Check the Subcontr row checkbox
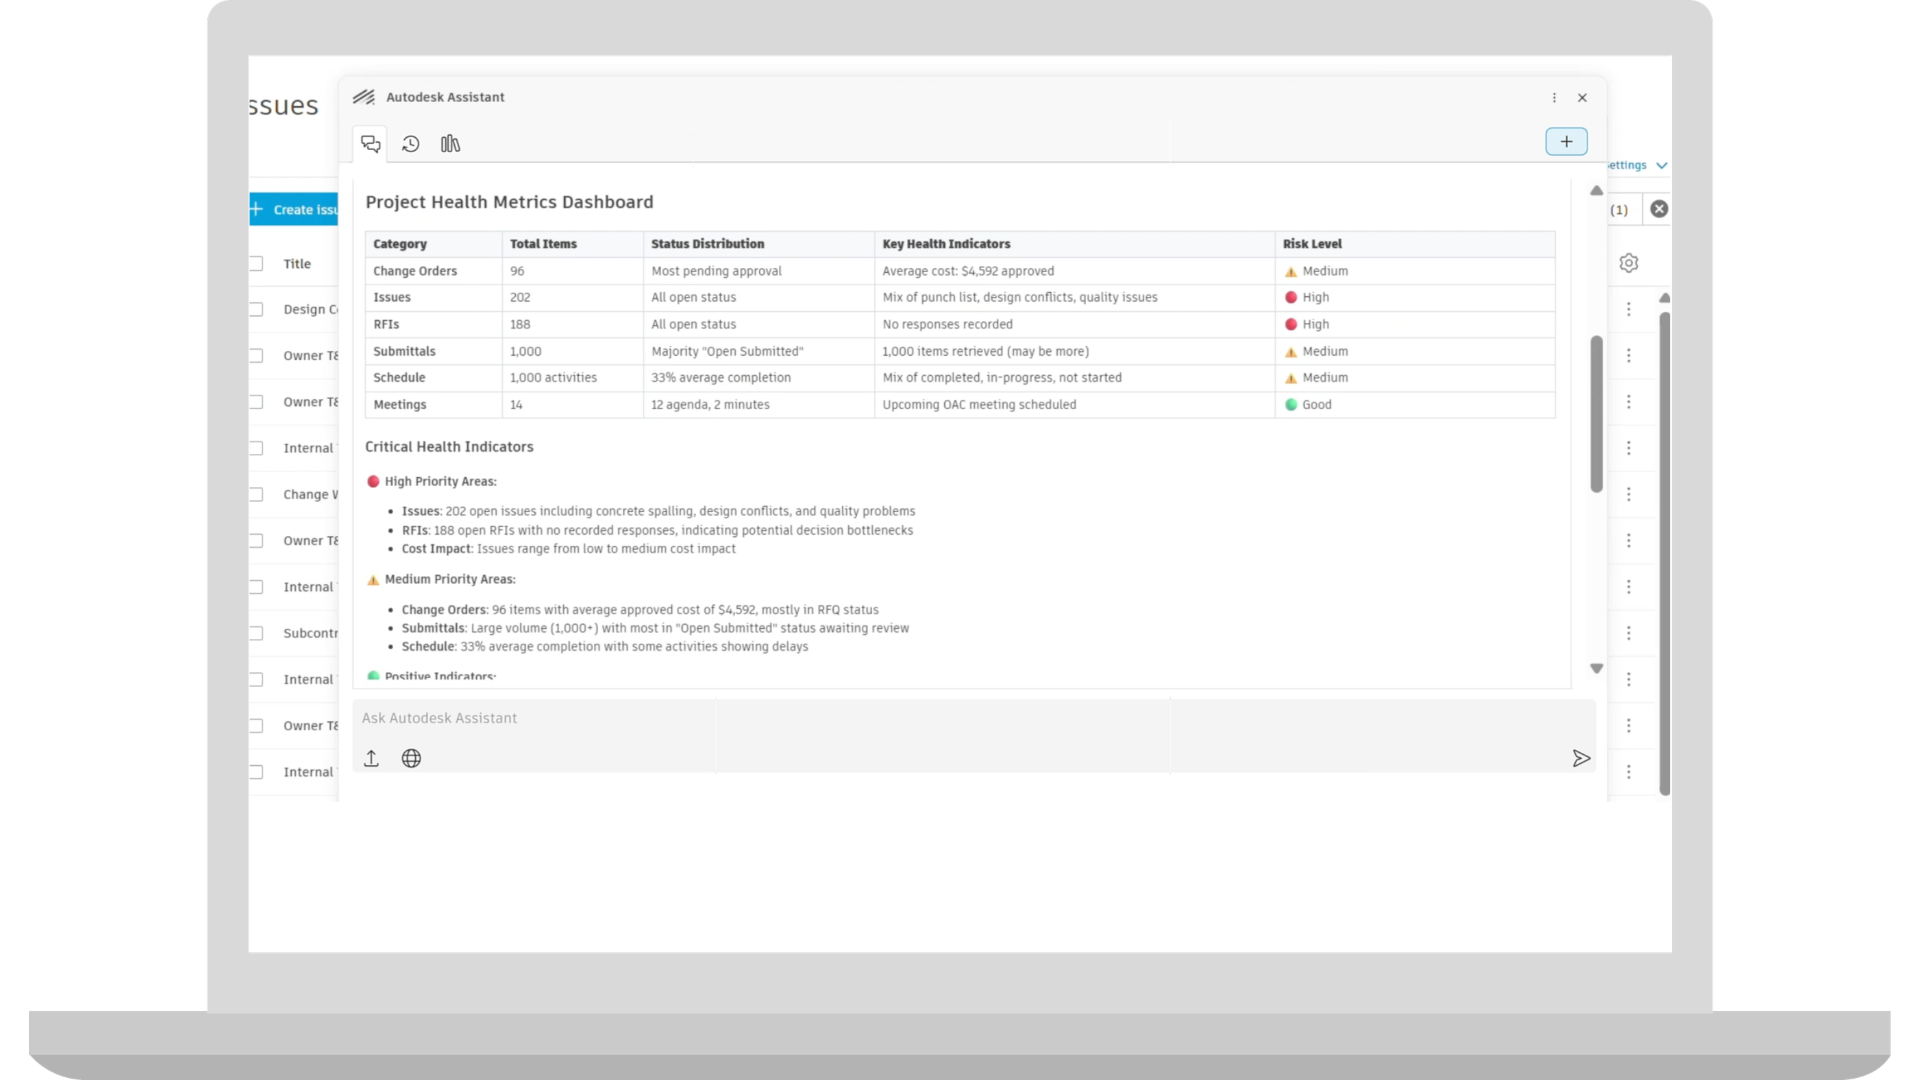The image size is (1920, 1080). point(256,633)
